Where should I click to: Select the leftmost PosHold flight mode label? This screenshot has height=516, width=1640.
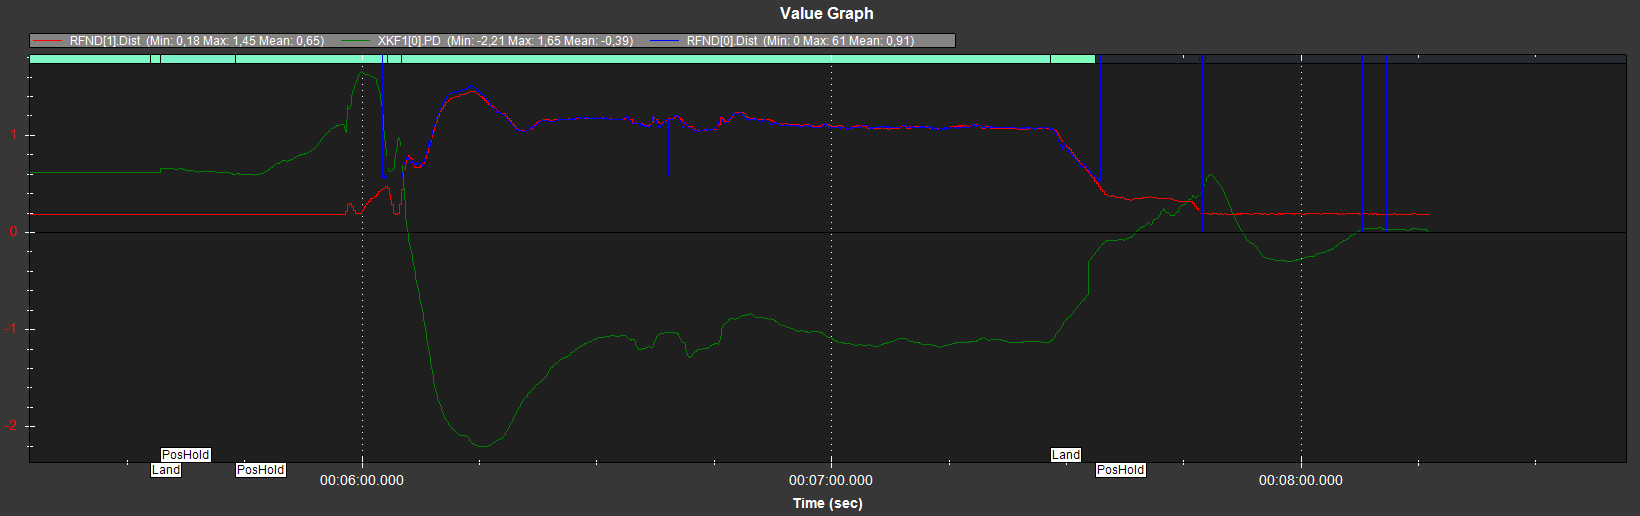coord(186,455)
